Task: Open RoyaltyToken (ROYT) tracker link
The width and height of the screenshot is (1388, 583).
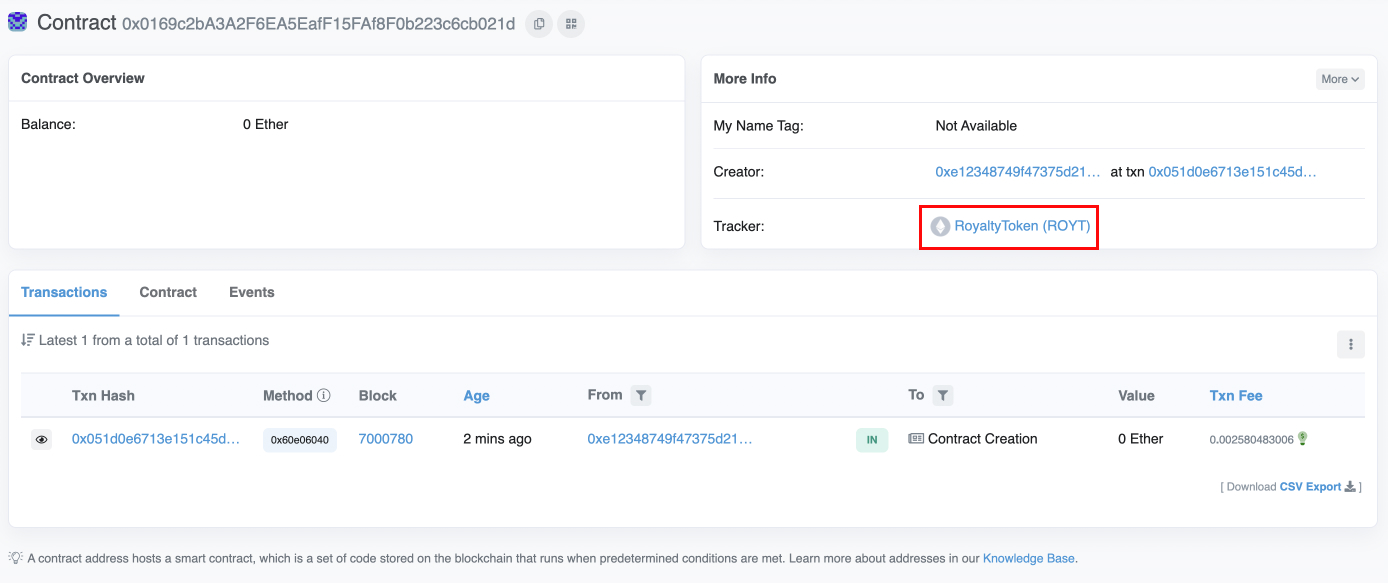Action: [x=1021, y=227]
